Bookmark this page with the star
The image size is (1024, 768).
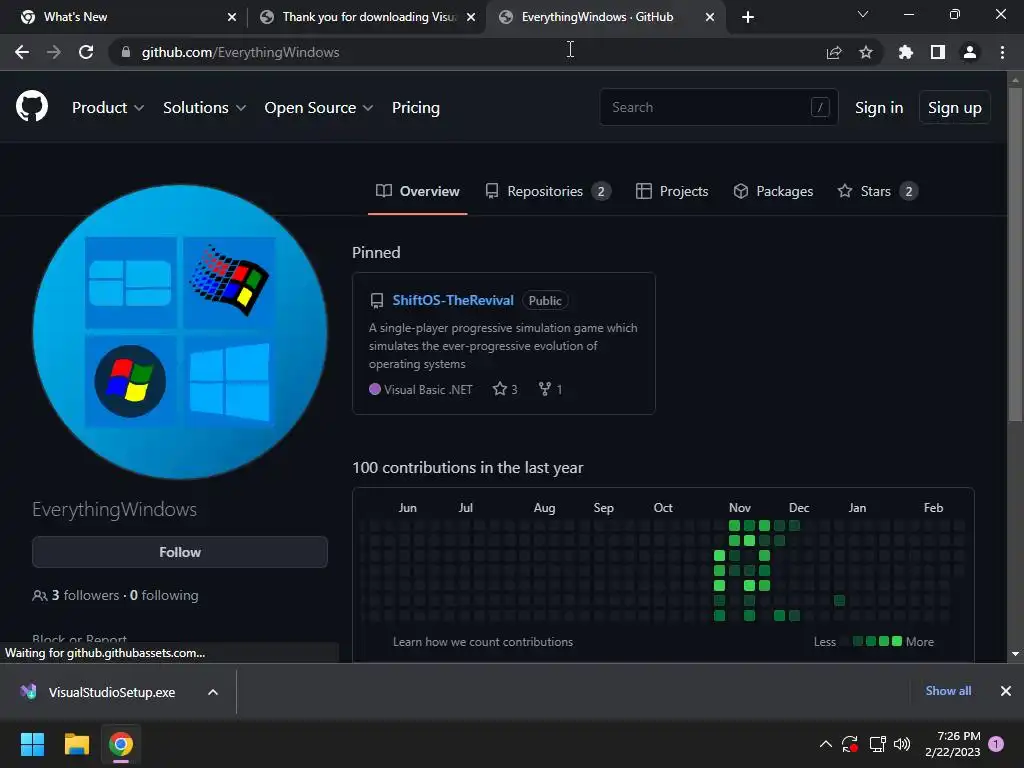pos(866,52)
